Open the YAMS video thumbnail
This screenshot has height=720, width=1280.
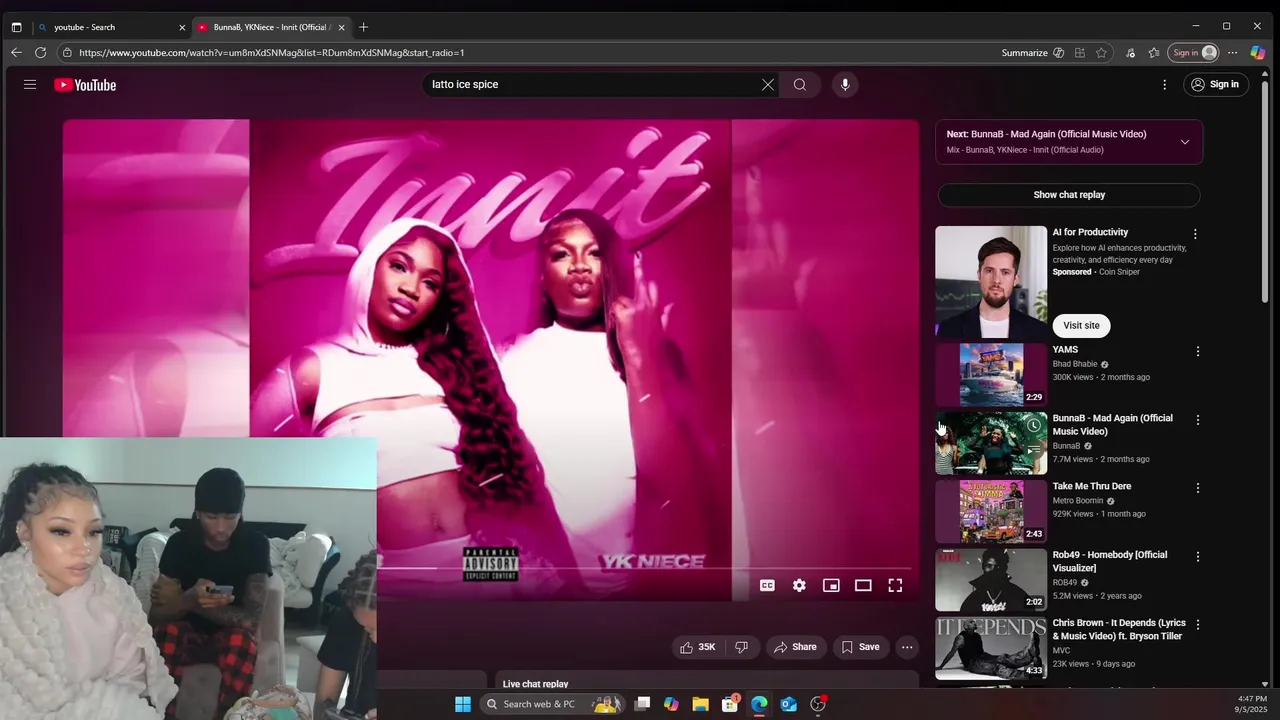(991, 374)
